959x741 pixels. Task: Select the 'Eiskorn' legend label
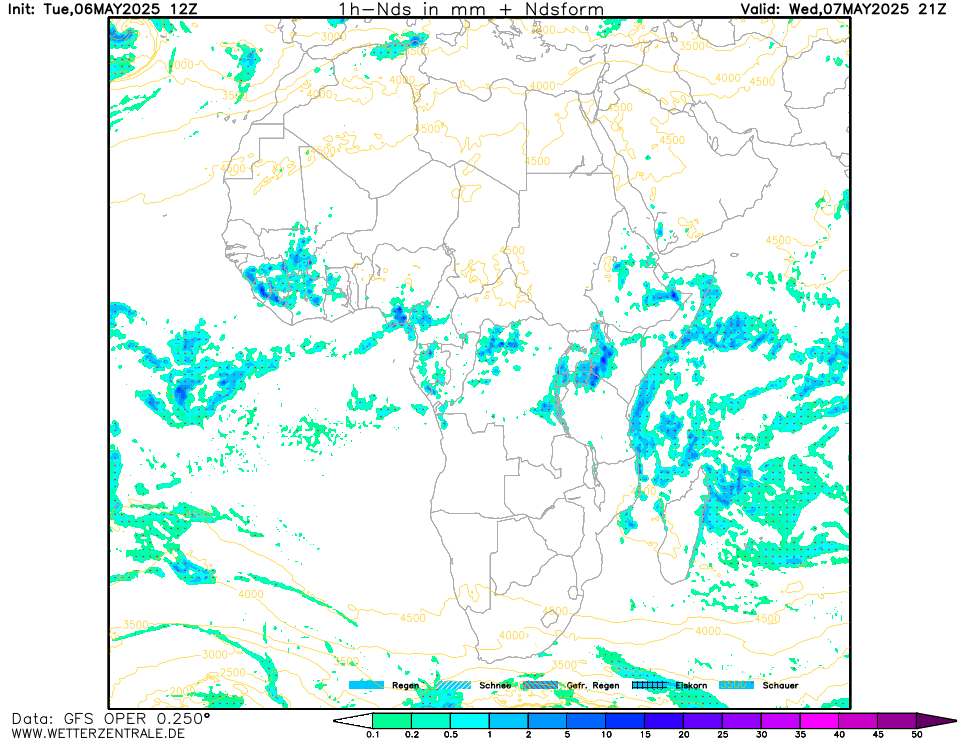coord(691,685)
